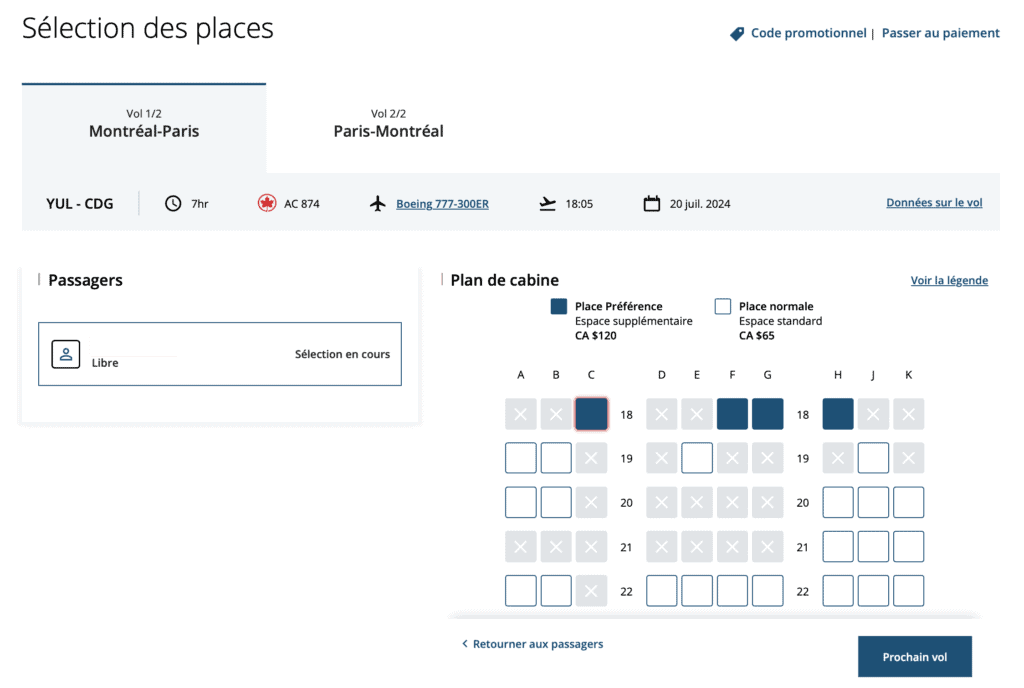Select Preference seat 18F
The height and width of the screenshot is (688, 1024).
coord(732,413)
